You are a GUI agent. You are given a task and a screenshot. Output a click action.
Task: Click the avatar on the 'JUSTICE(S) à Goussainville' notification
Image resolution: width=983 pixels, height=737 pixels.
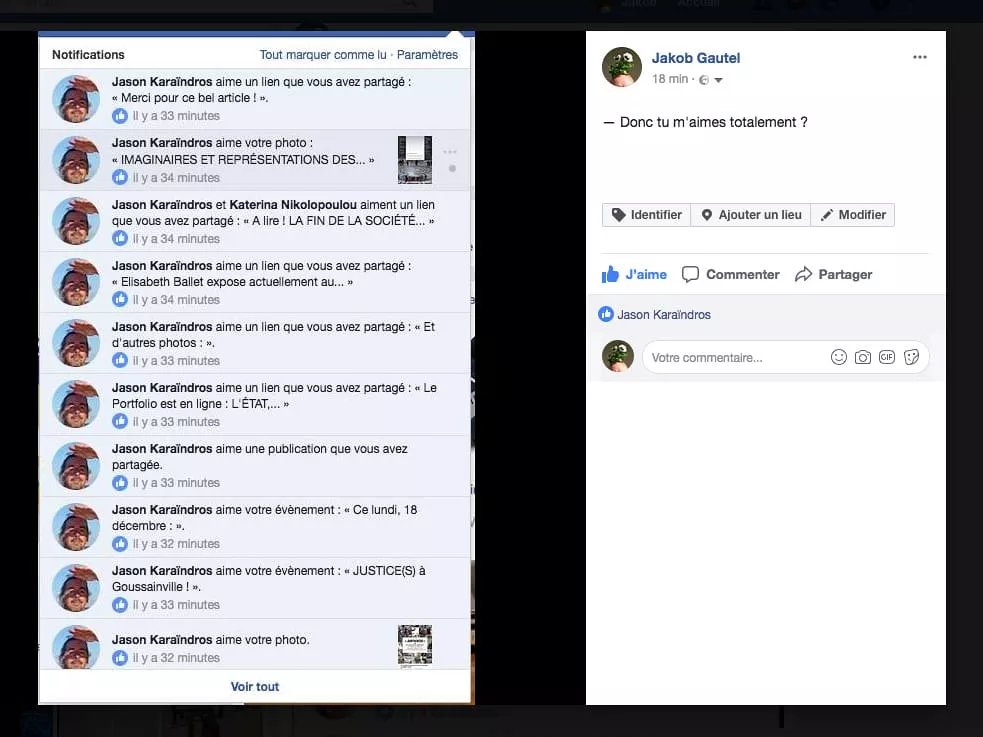76,588
